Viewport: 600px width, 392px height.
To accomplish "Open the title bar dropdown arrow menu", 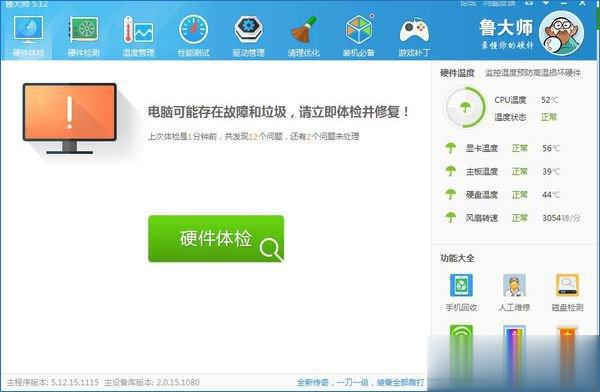I will tap(546, 3).
